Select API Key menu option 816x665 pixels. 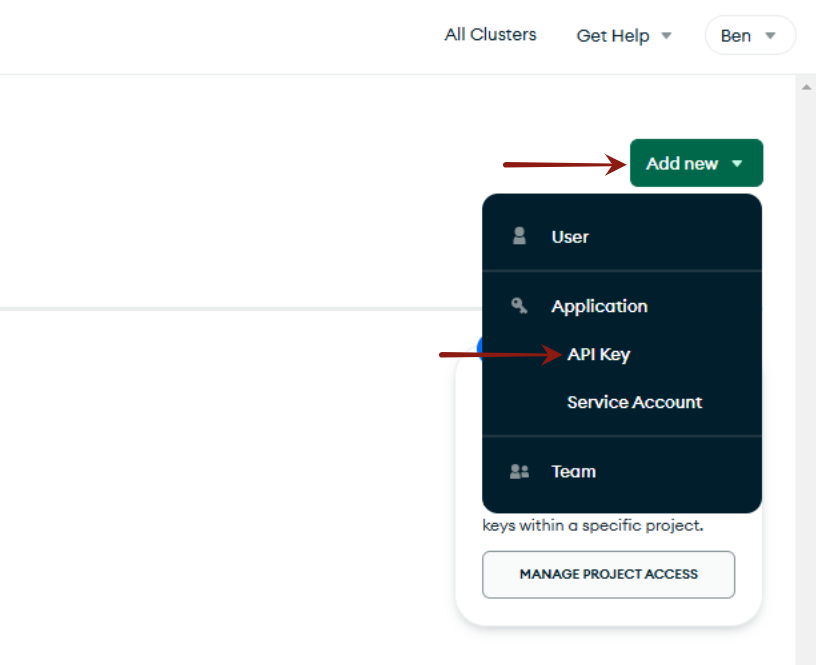(x=598, y=354)
